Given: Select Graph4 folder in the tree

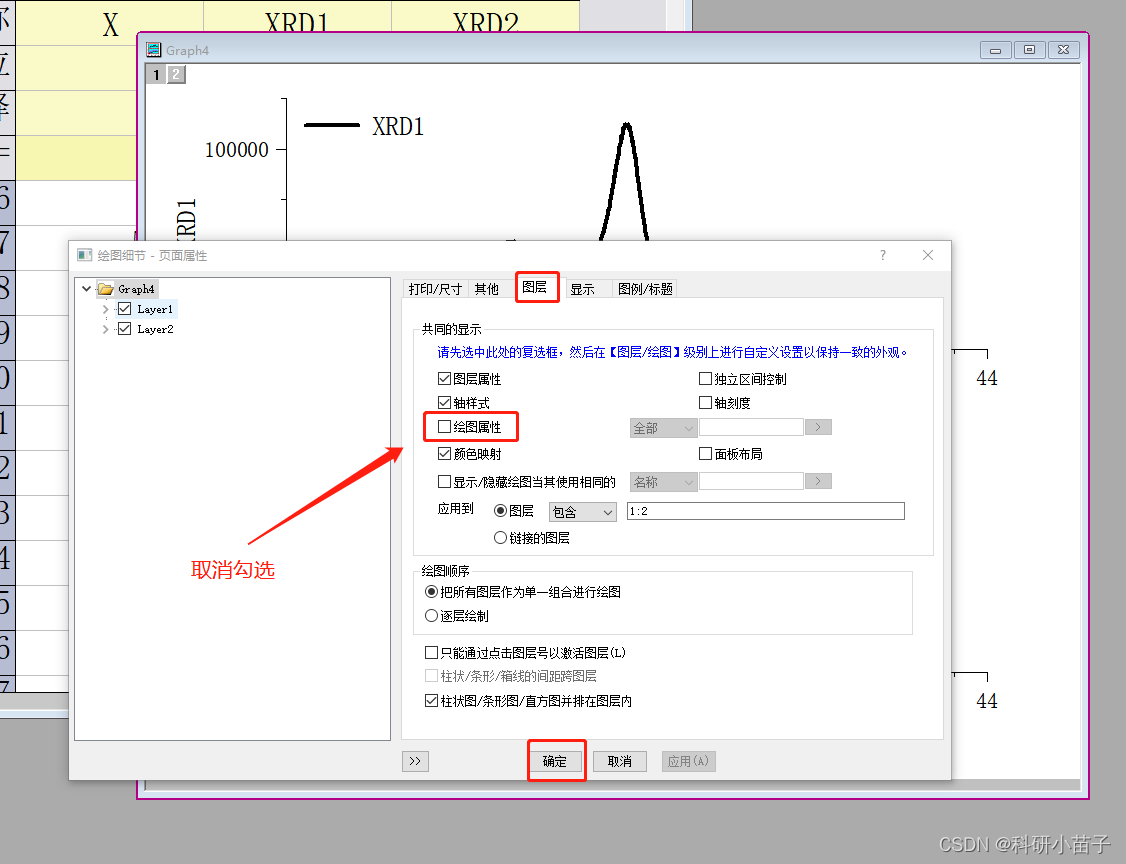Looking at the screenshot, I should [127, 289].
